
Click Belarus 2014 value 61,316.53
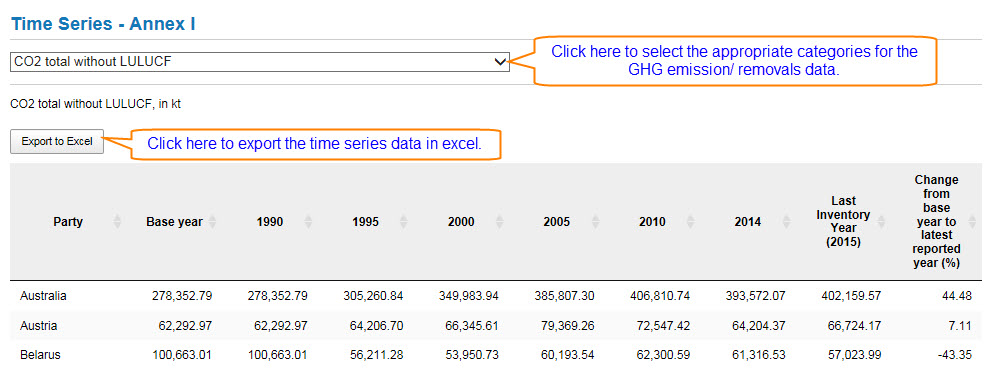(x=759, y=355)
